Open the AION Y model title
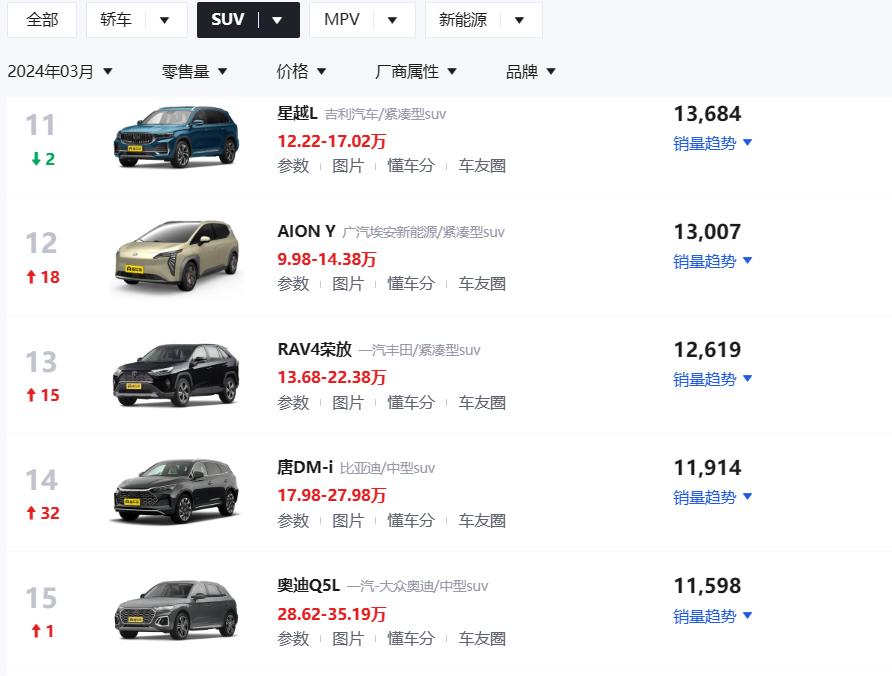Viewport: 892px width, 676px height. pos(306,232)
